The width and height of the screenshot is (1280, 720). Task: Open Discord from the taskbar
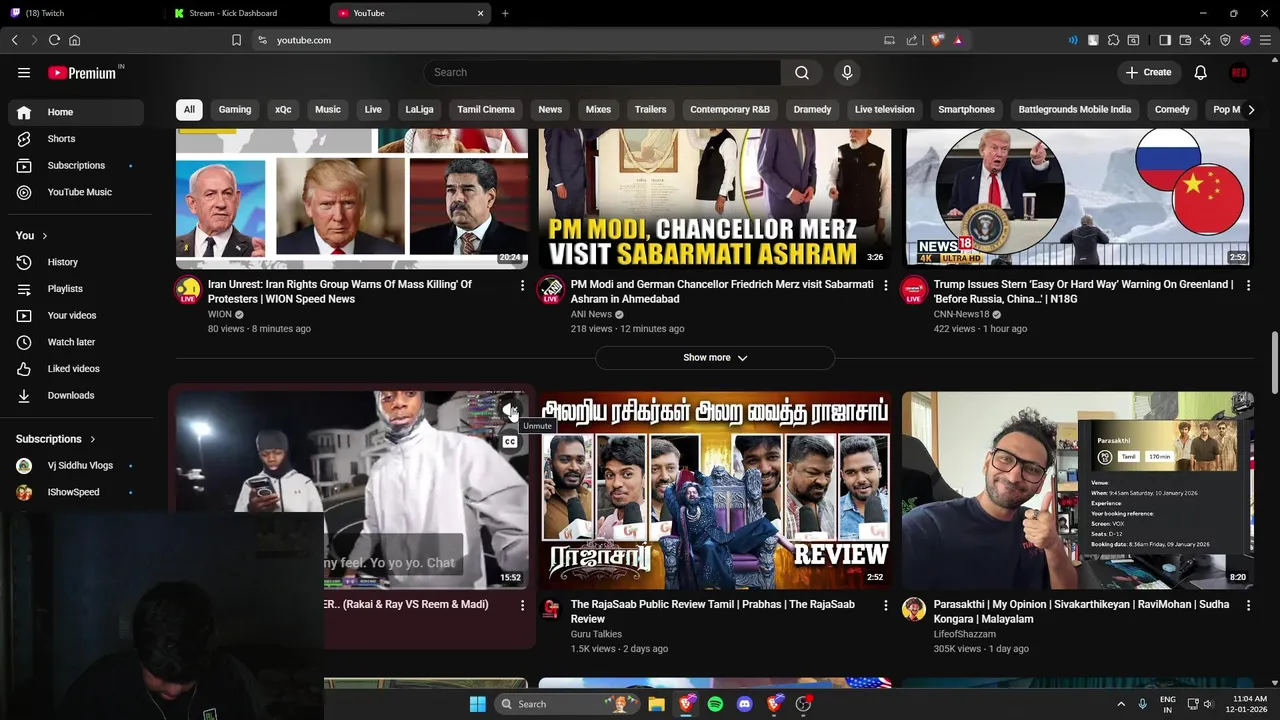click(x=744, y=704)
